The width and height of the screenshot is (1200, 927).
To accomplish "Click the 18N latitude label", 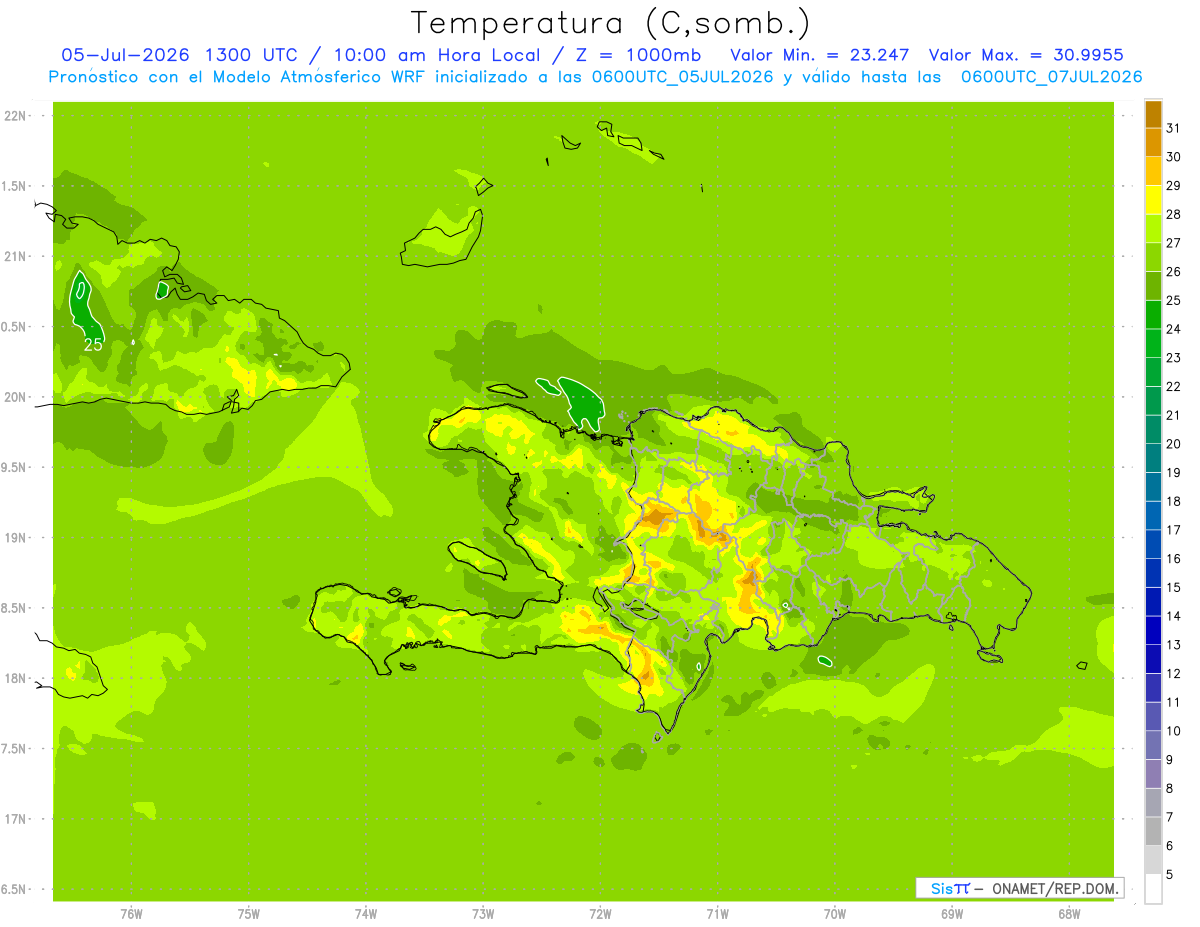I will click(16, 679).
